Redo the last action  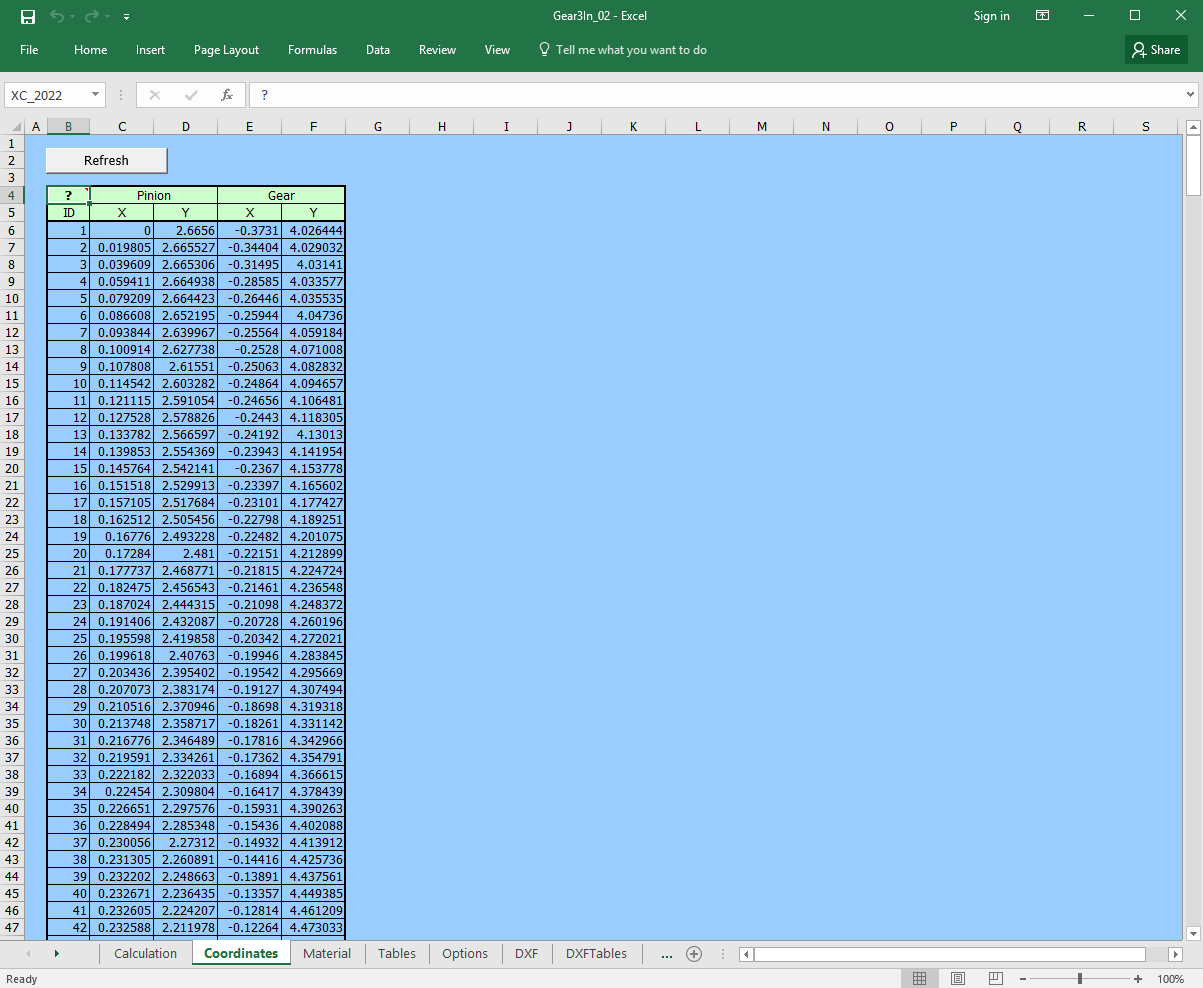point(92,16)
